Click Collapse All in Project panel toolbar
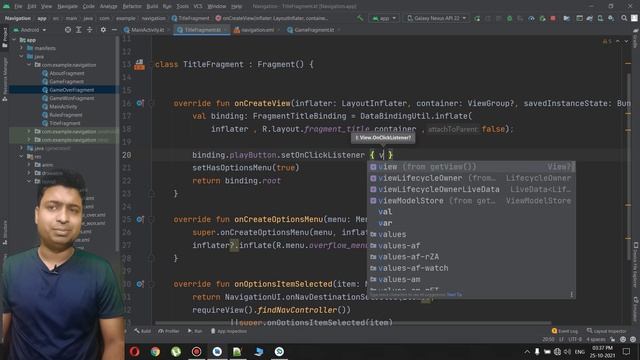Screen dimensions: 640x360 (89, 30)
